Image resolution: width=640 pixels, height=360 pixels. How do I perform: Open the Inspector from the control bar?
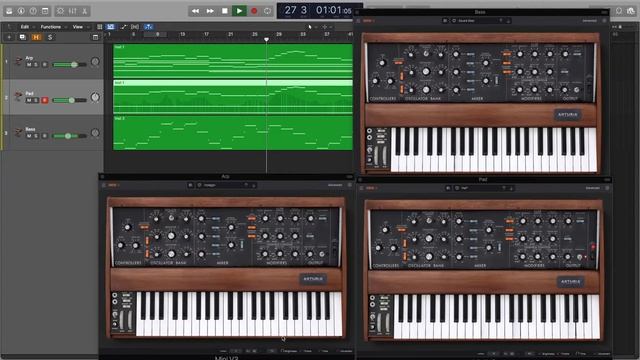[21, 11]
